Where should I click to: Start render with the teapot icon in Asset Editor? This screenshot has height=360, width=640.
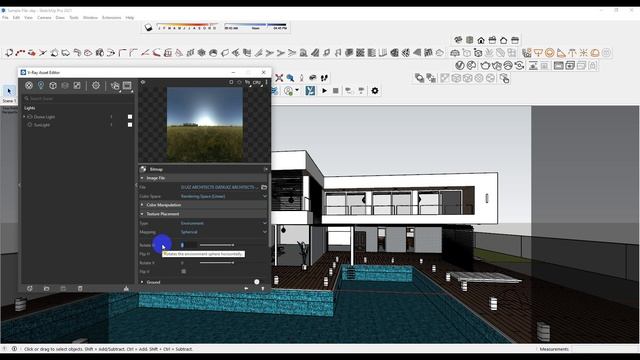click(x=115, y=86)
